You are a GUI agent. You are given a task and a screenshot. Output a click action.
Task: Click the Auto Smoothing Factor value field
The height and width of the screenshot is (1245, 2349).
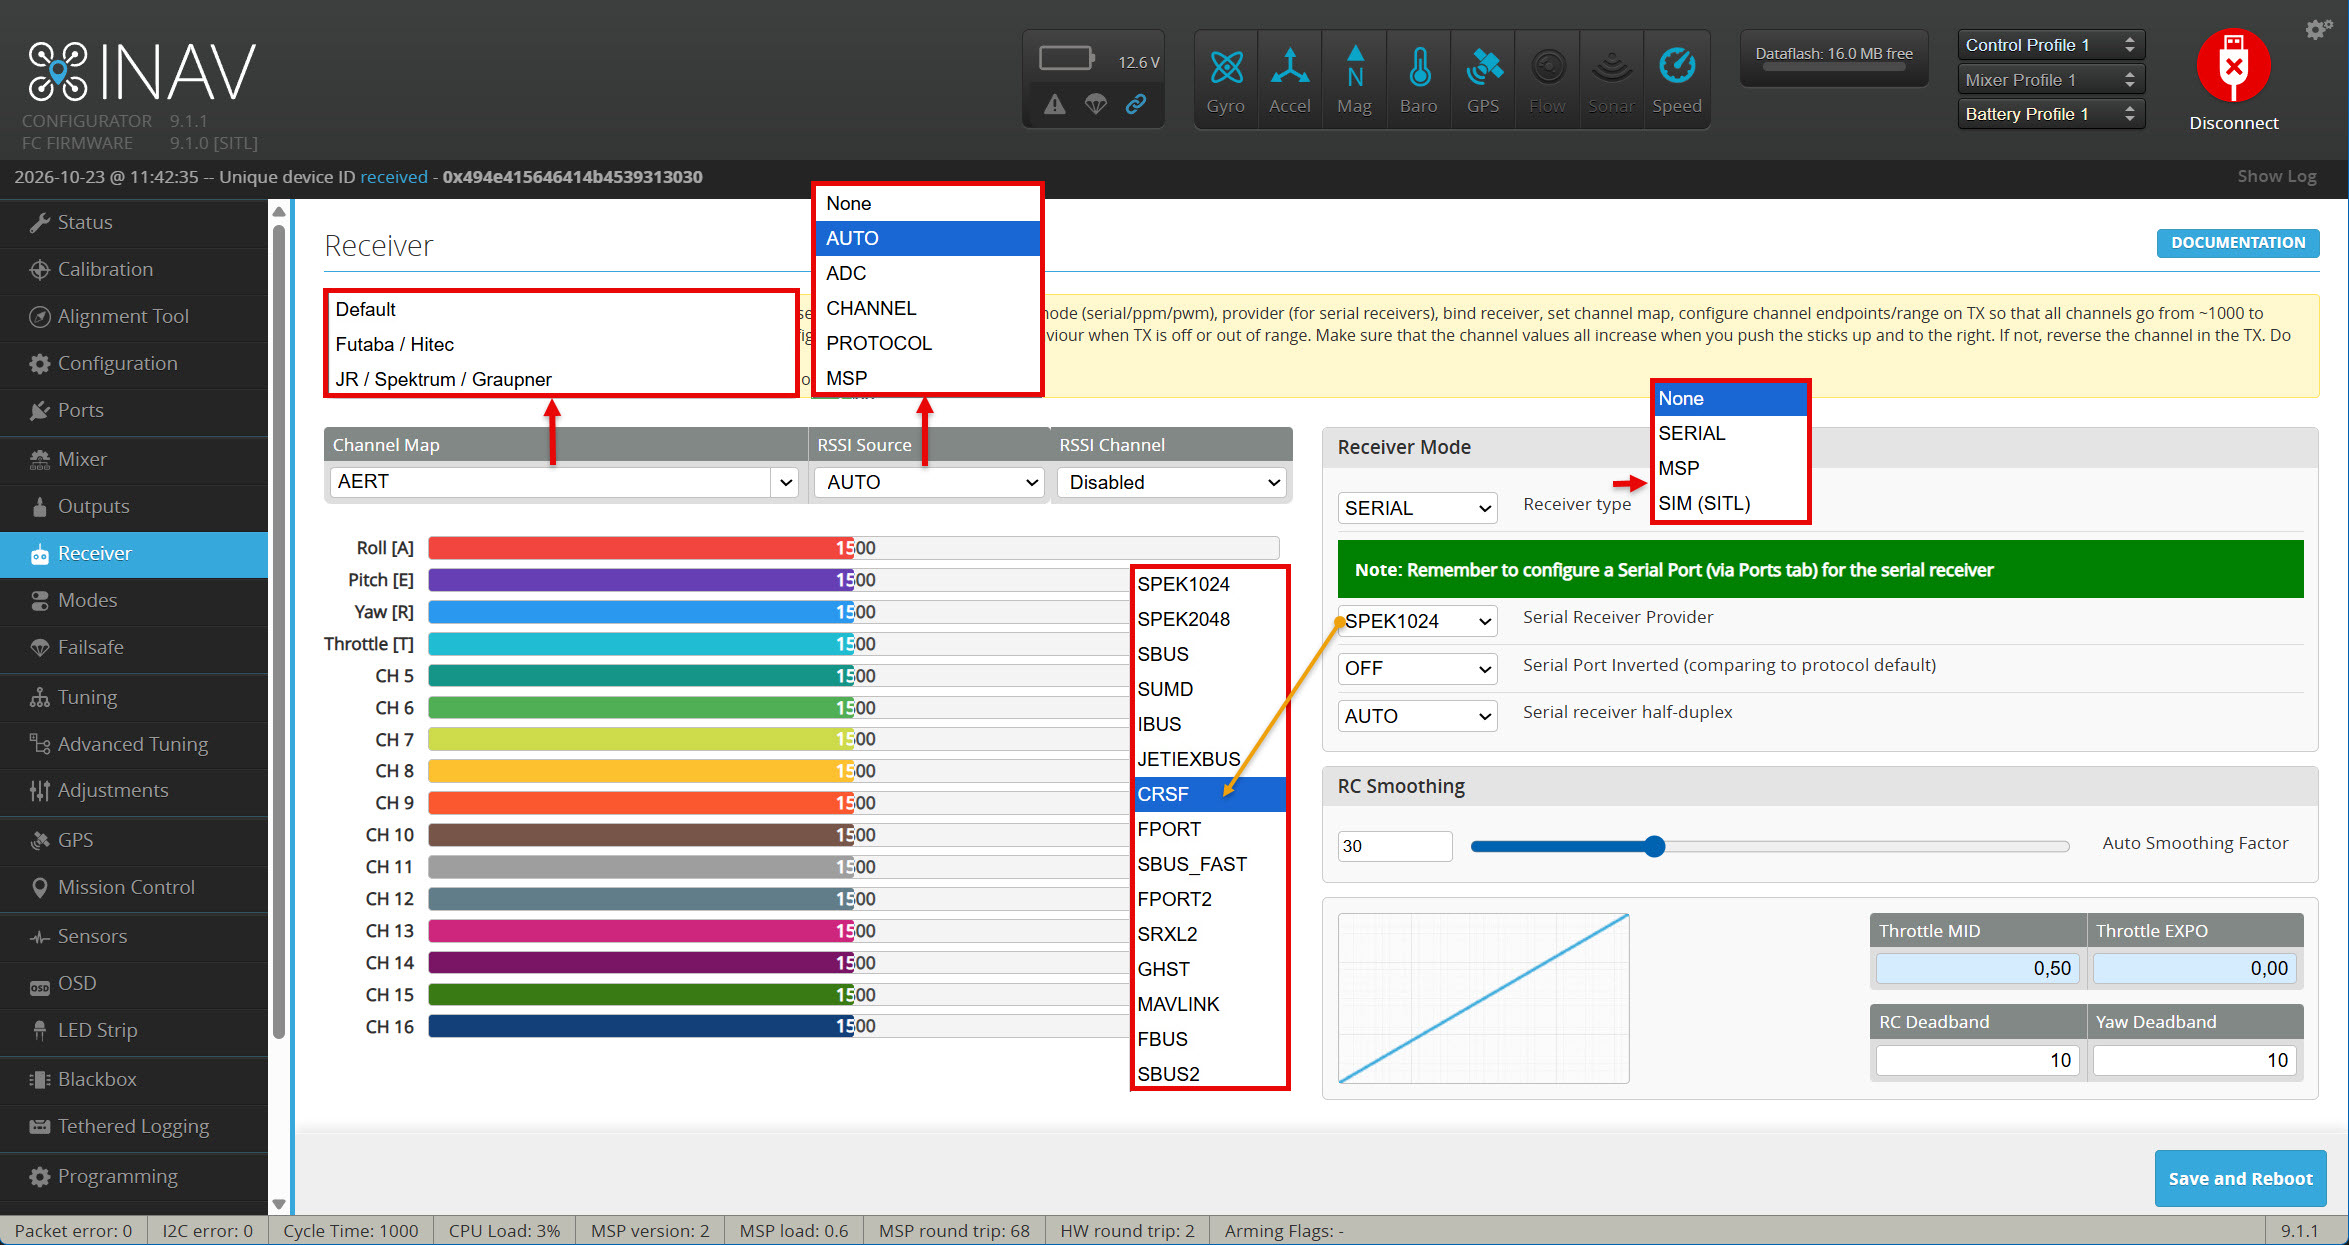click(x=1395, y=846)
